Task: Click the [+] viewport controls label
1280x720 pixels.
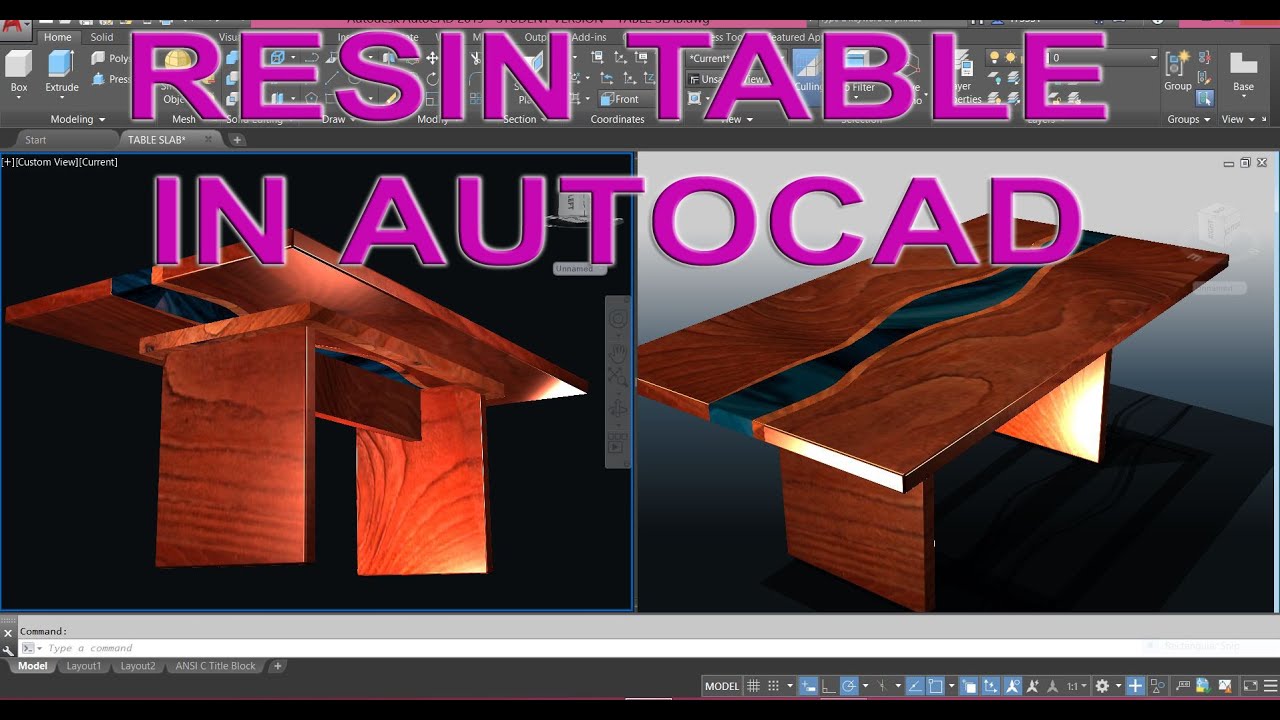Action: click(x=8, y=162)
